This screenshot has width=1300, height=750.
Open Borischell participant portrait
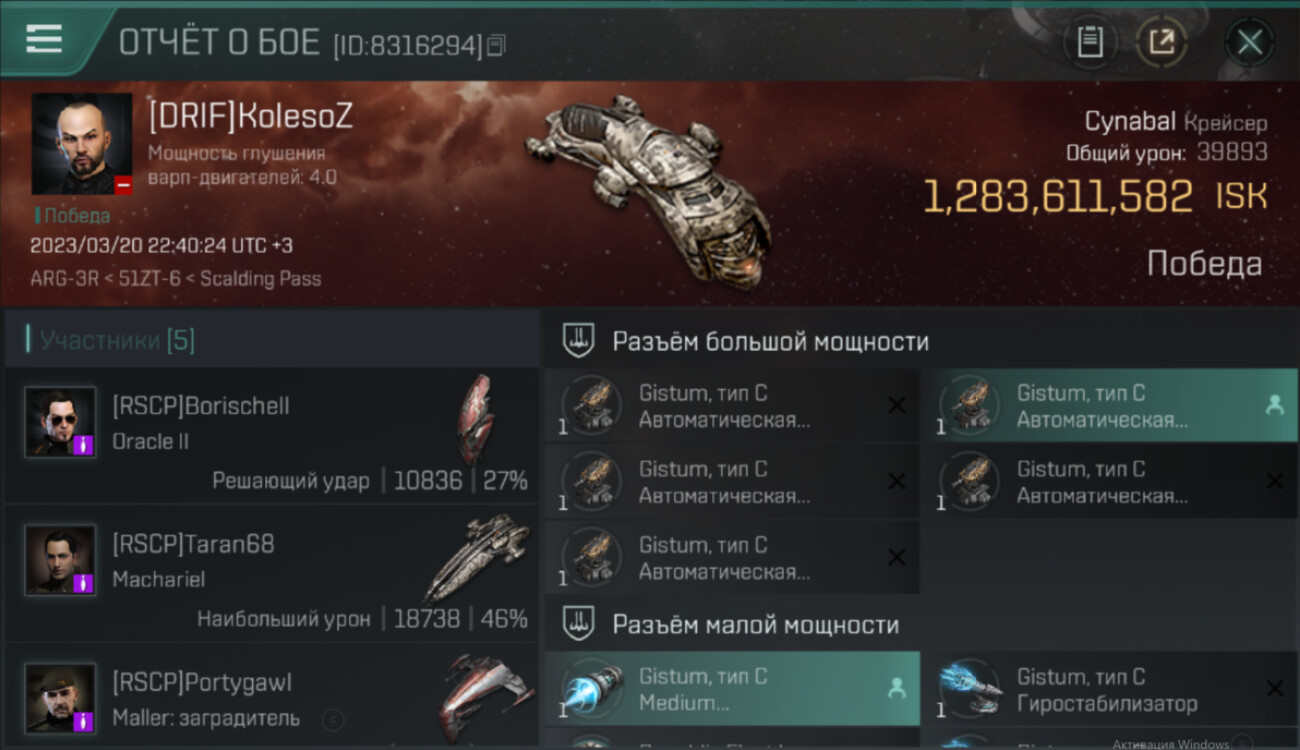tap(60, 422)
